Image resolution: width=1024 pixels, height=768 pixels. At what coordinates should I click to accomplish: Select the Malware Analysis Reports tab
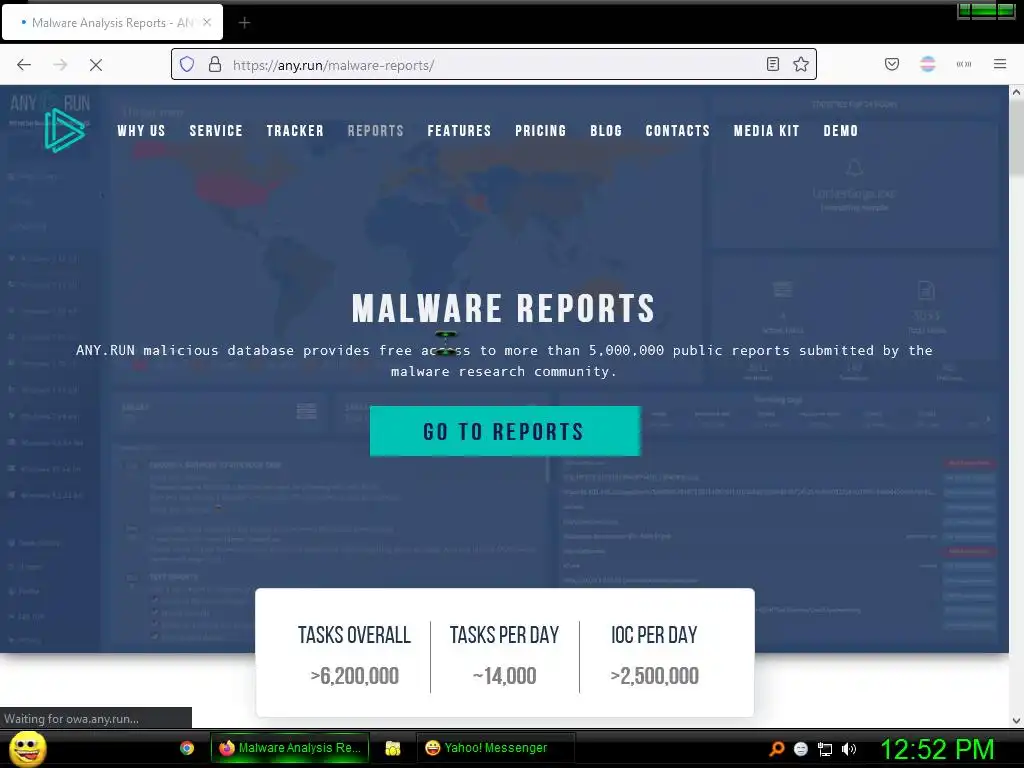pyautogui.click(x=112, y=22)
